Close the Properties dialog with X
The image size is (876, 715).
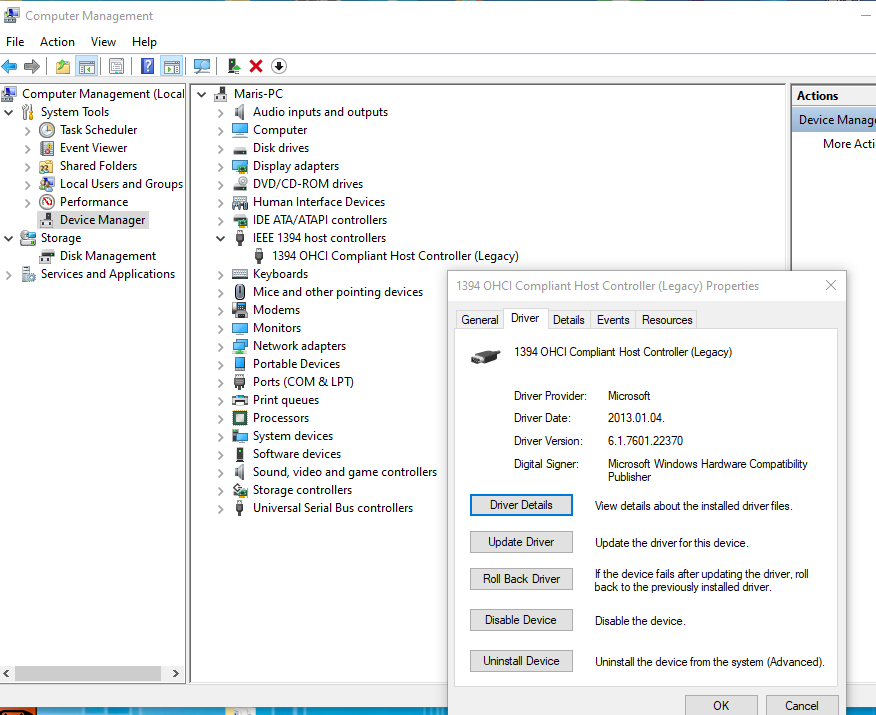(831, 285)
